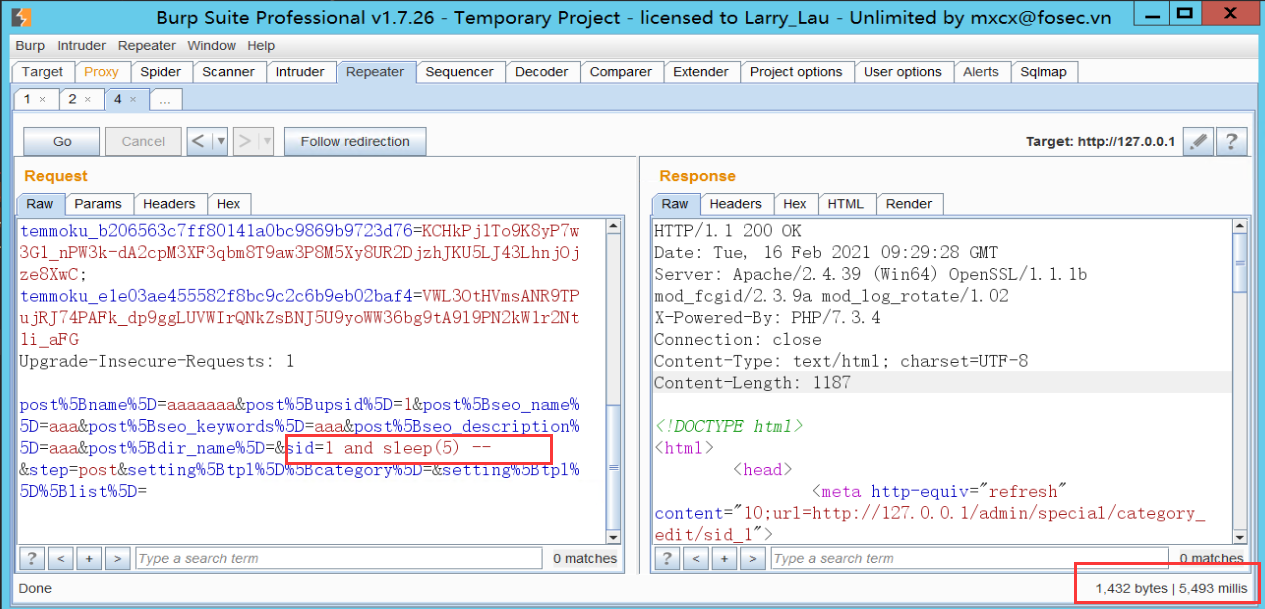The height and width of the screenshot is (609, 1265).
Task: Switch to the Project options tab
Action: (x=796, y=72)
